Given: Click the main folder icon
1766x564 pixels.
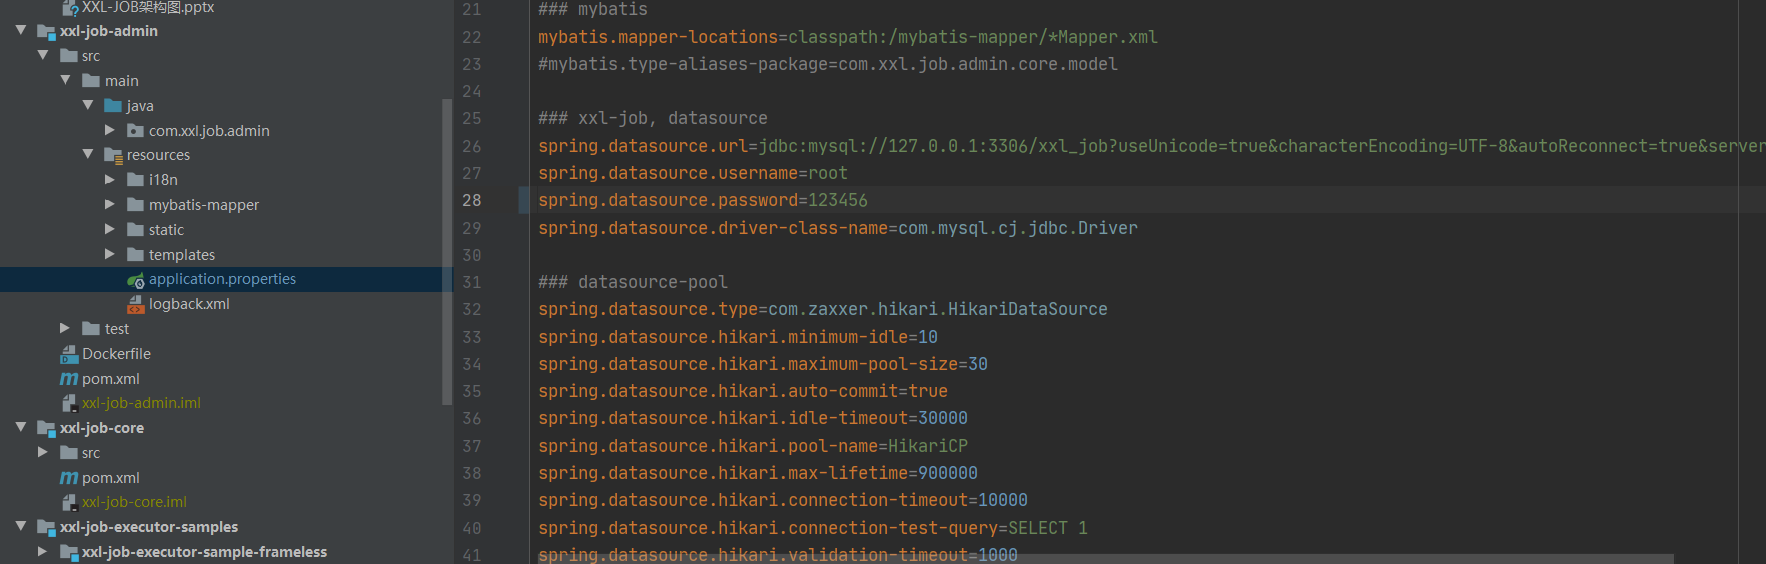Looking at the screenshot, I should [91, 80].
